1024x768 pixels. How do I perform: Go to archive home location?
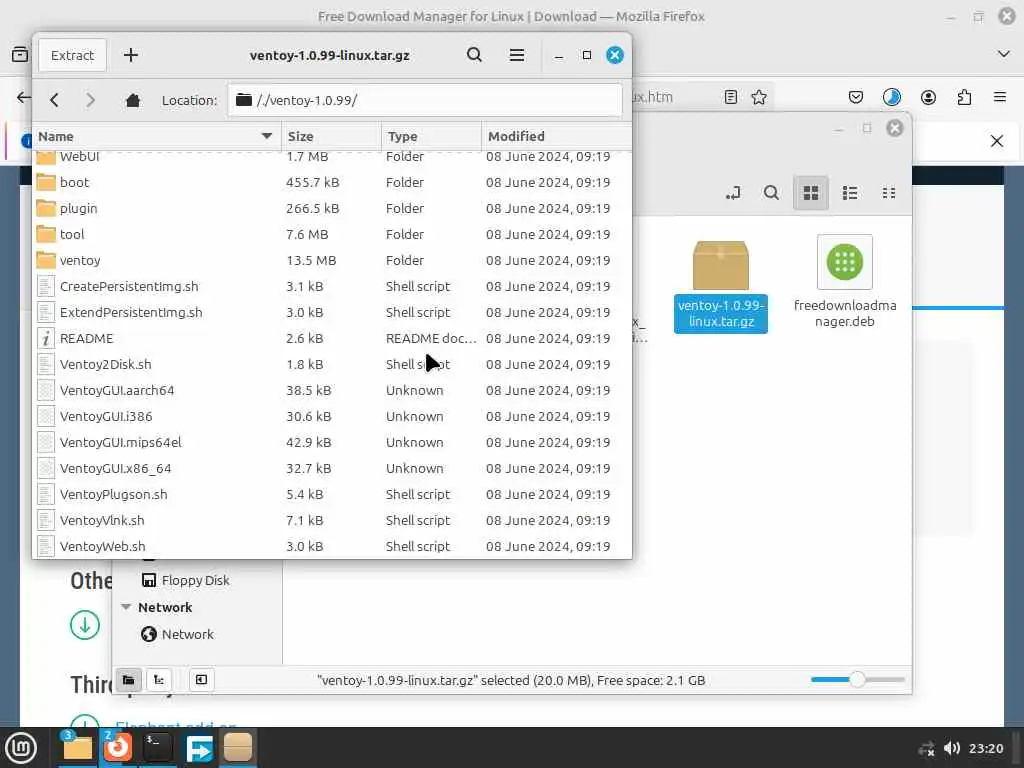pos(133,100)
